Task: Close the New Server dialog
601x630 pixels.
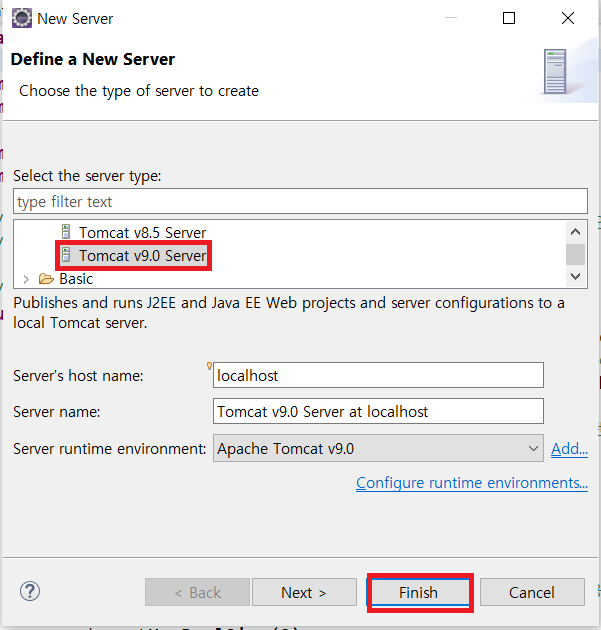Action: (x=568, y=18)
